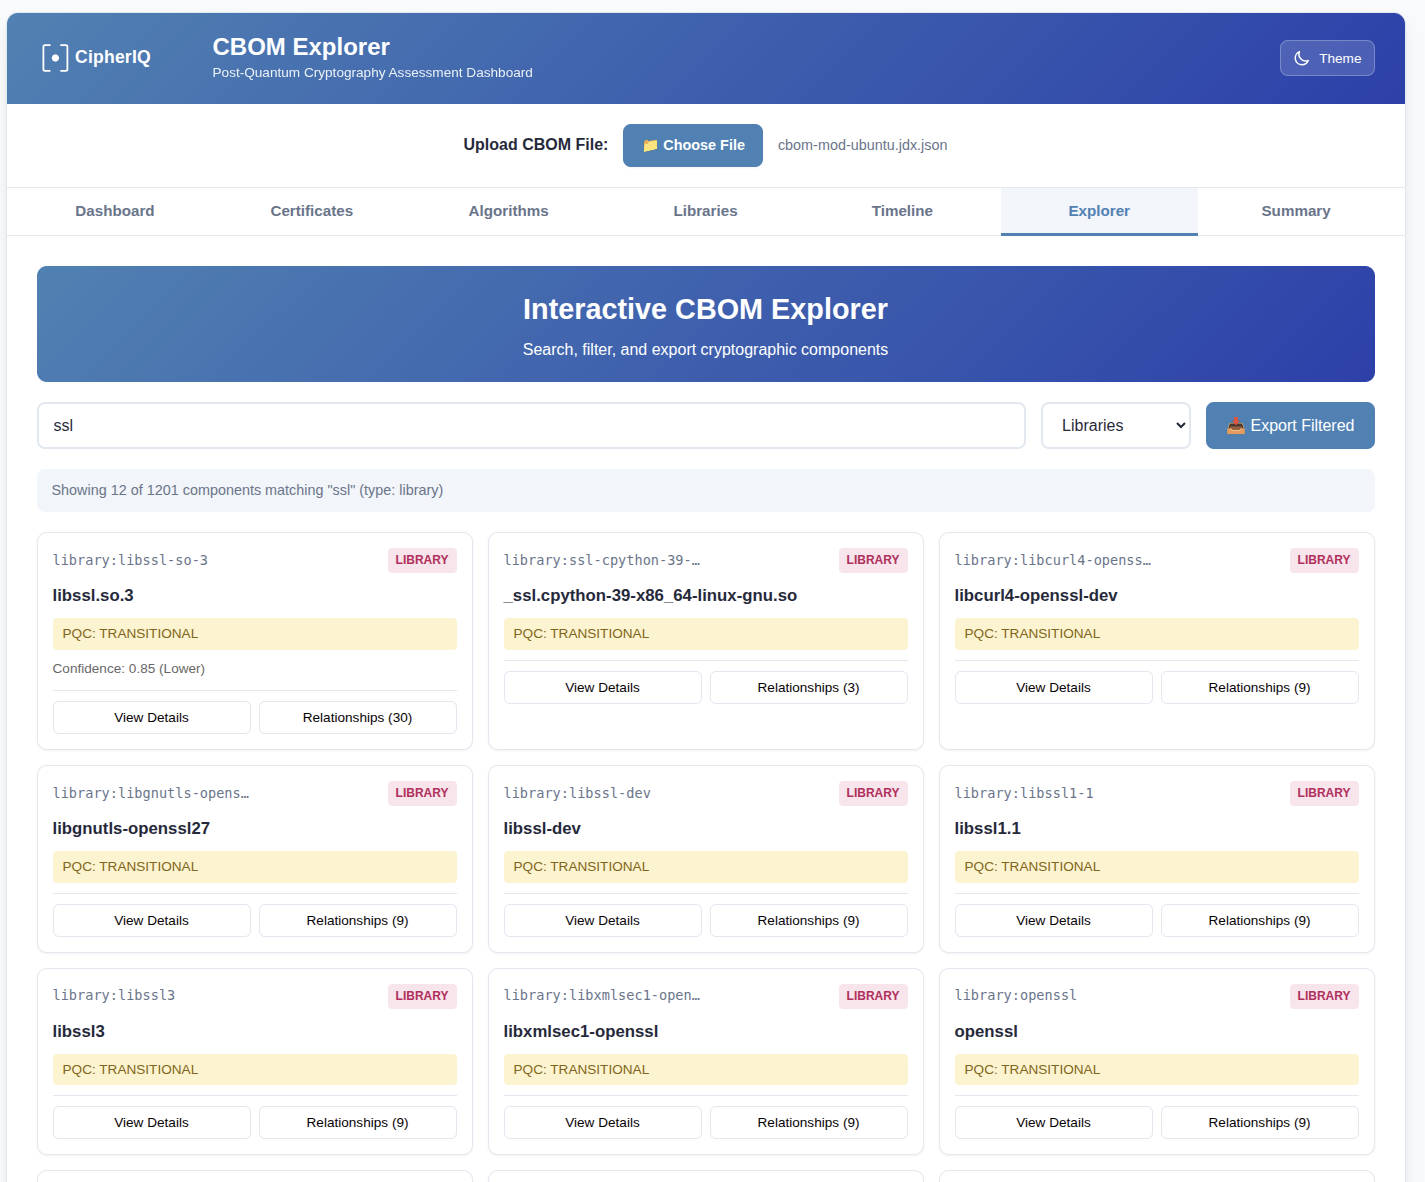Click the search field containing ssl
This screenshot has height=1182, width=1425.
coord(530,425)
